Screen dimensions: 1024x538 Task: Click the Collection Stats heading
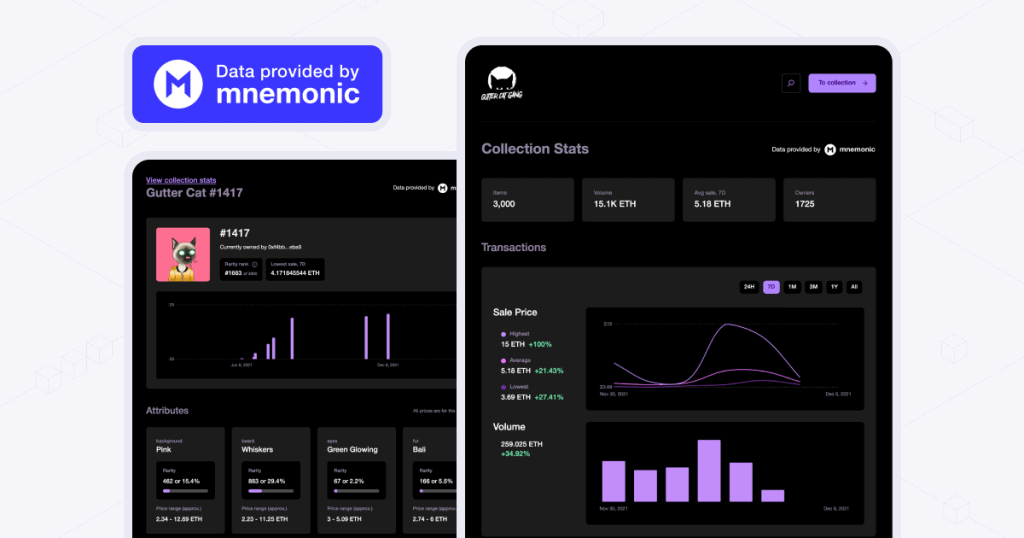click(x=535, y=149)
